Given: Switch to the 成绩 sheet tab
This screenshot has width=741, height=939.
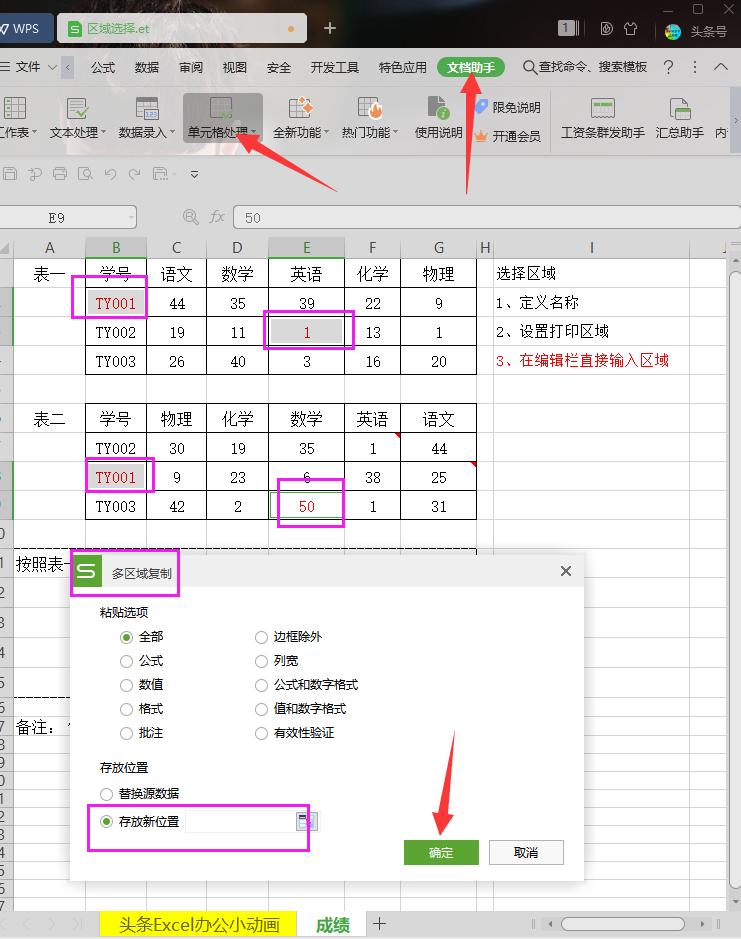Looking at the screenshot, I should (x=332, y=925).
